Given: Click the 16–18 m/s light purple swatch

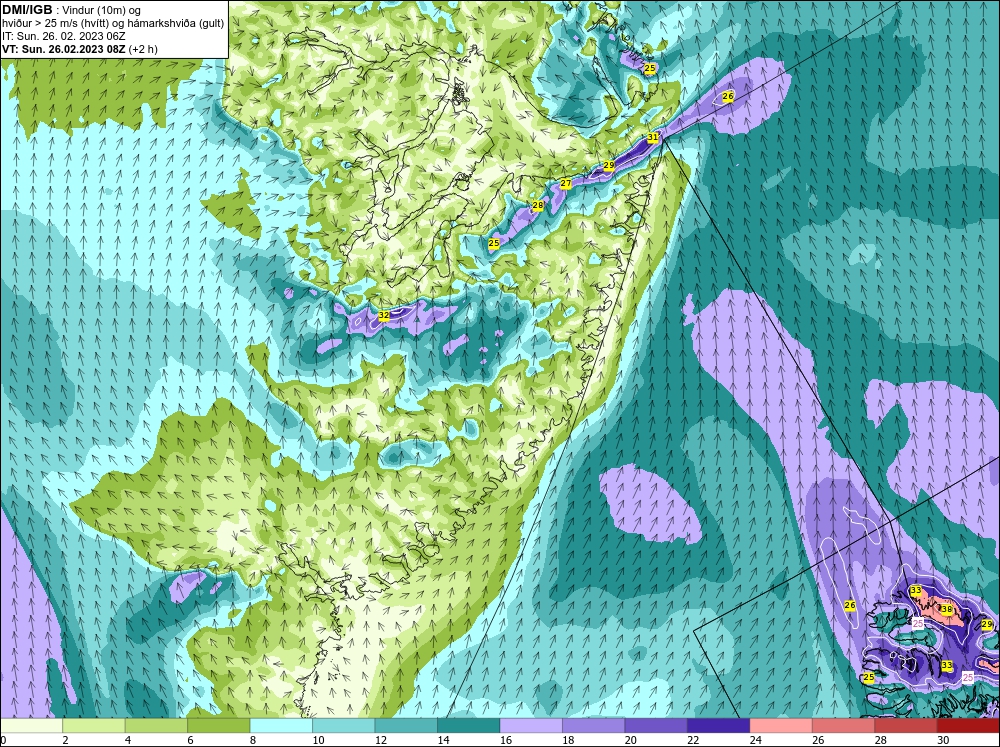Looking at the screenshot, I should pos(531,725).
